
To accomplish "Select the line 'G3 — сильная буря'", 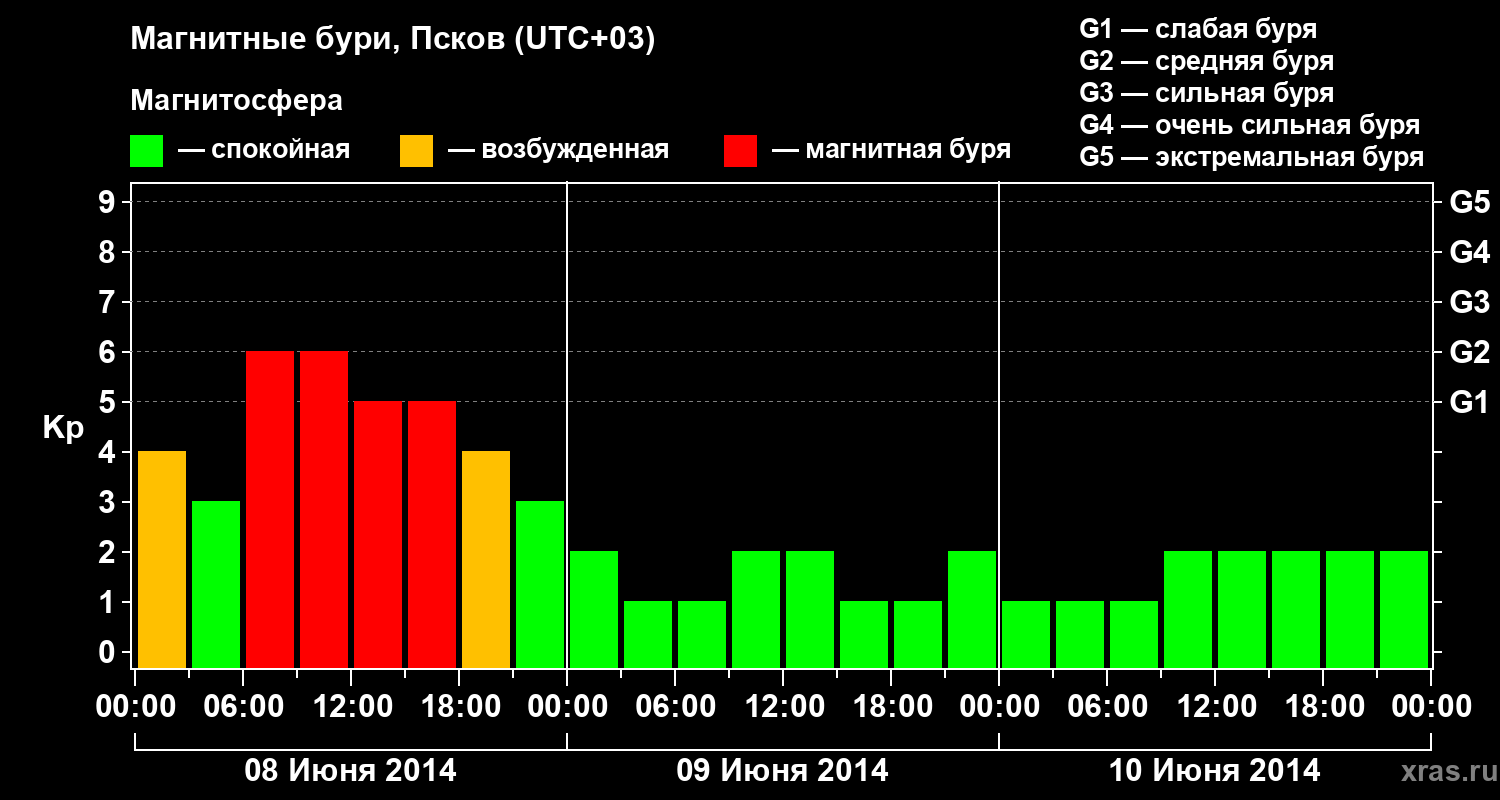I will [1207, 93].
